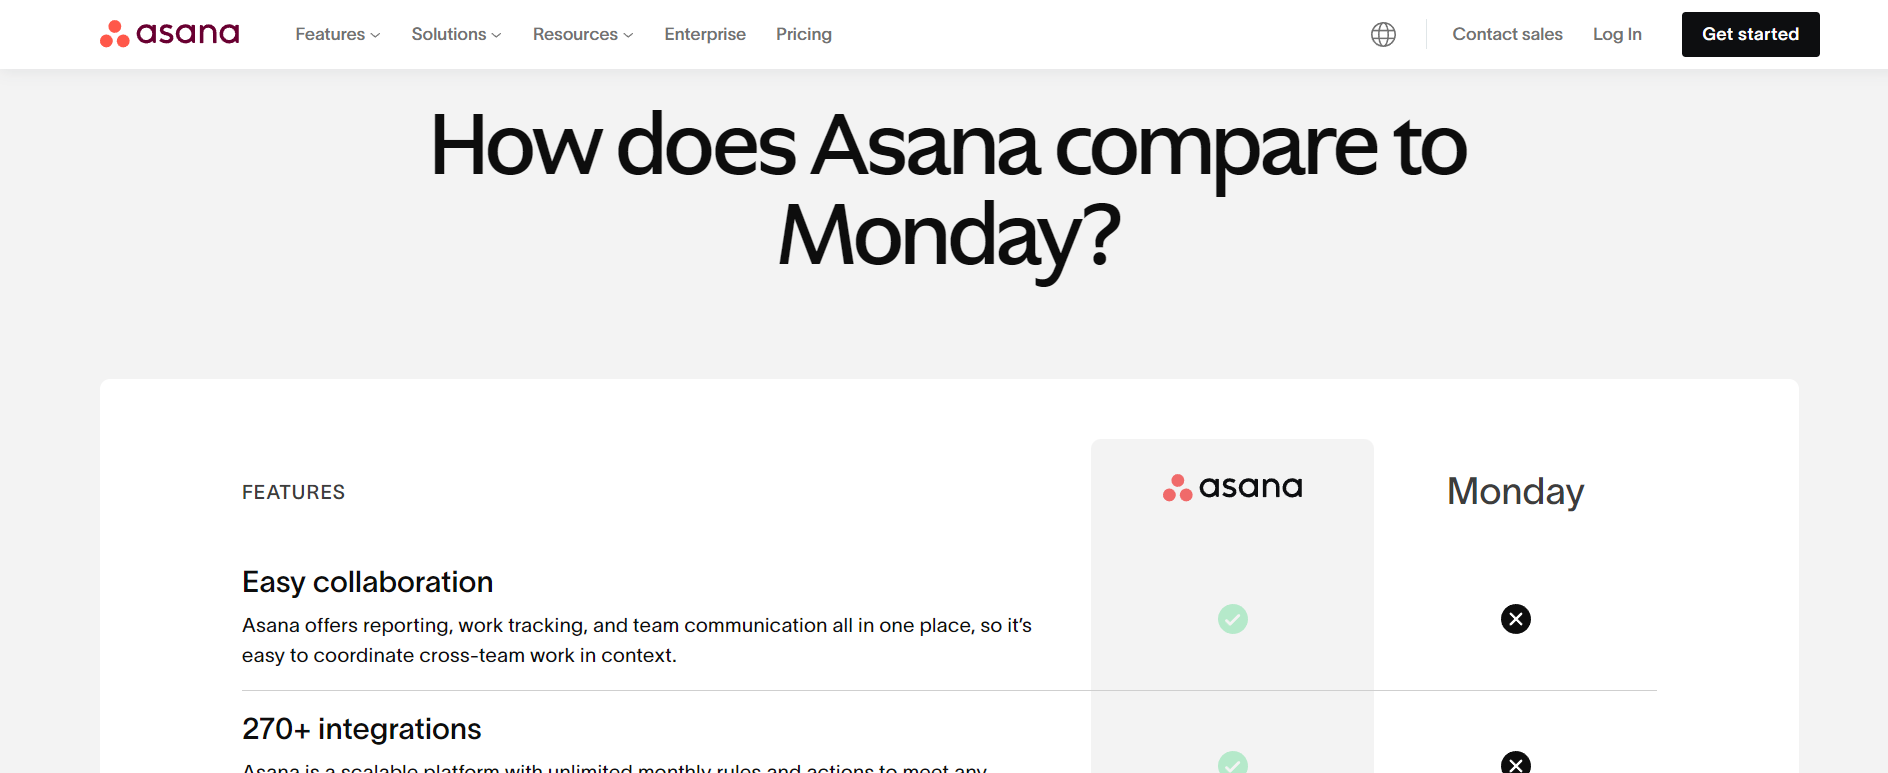1888x773 pixels.
Task: Click the Asana logo atop the comparison column
Action: click(1232, 487)
